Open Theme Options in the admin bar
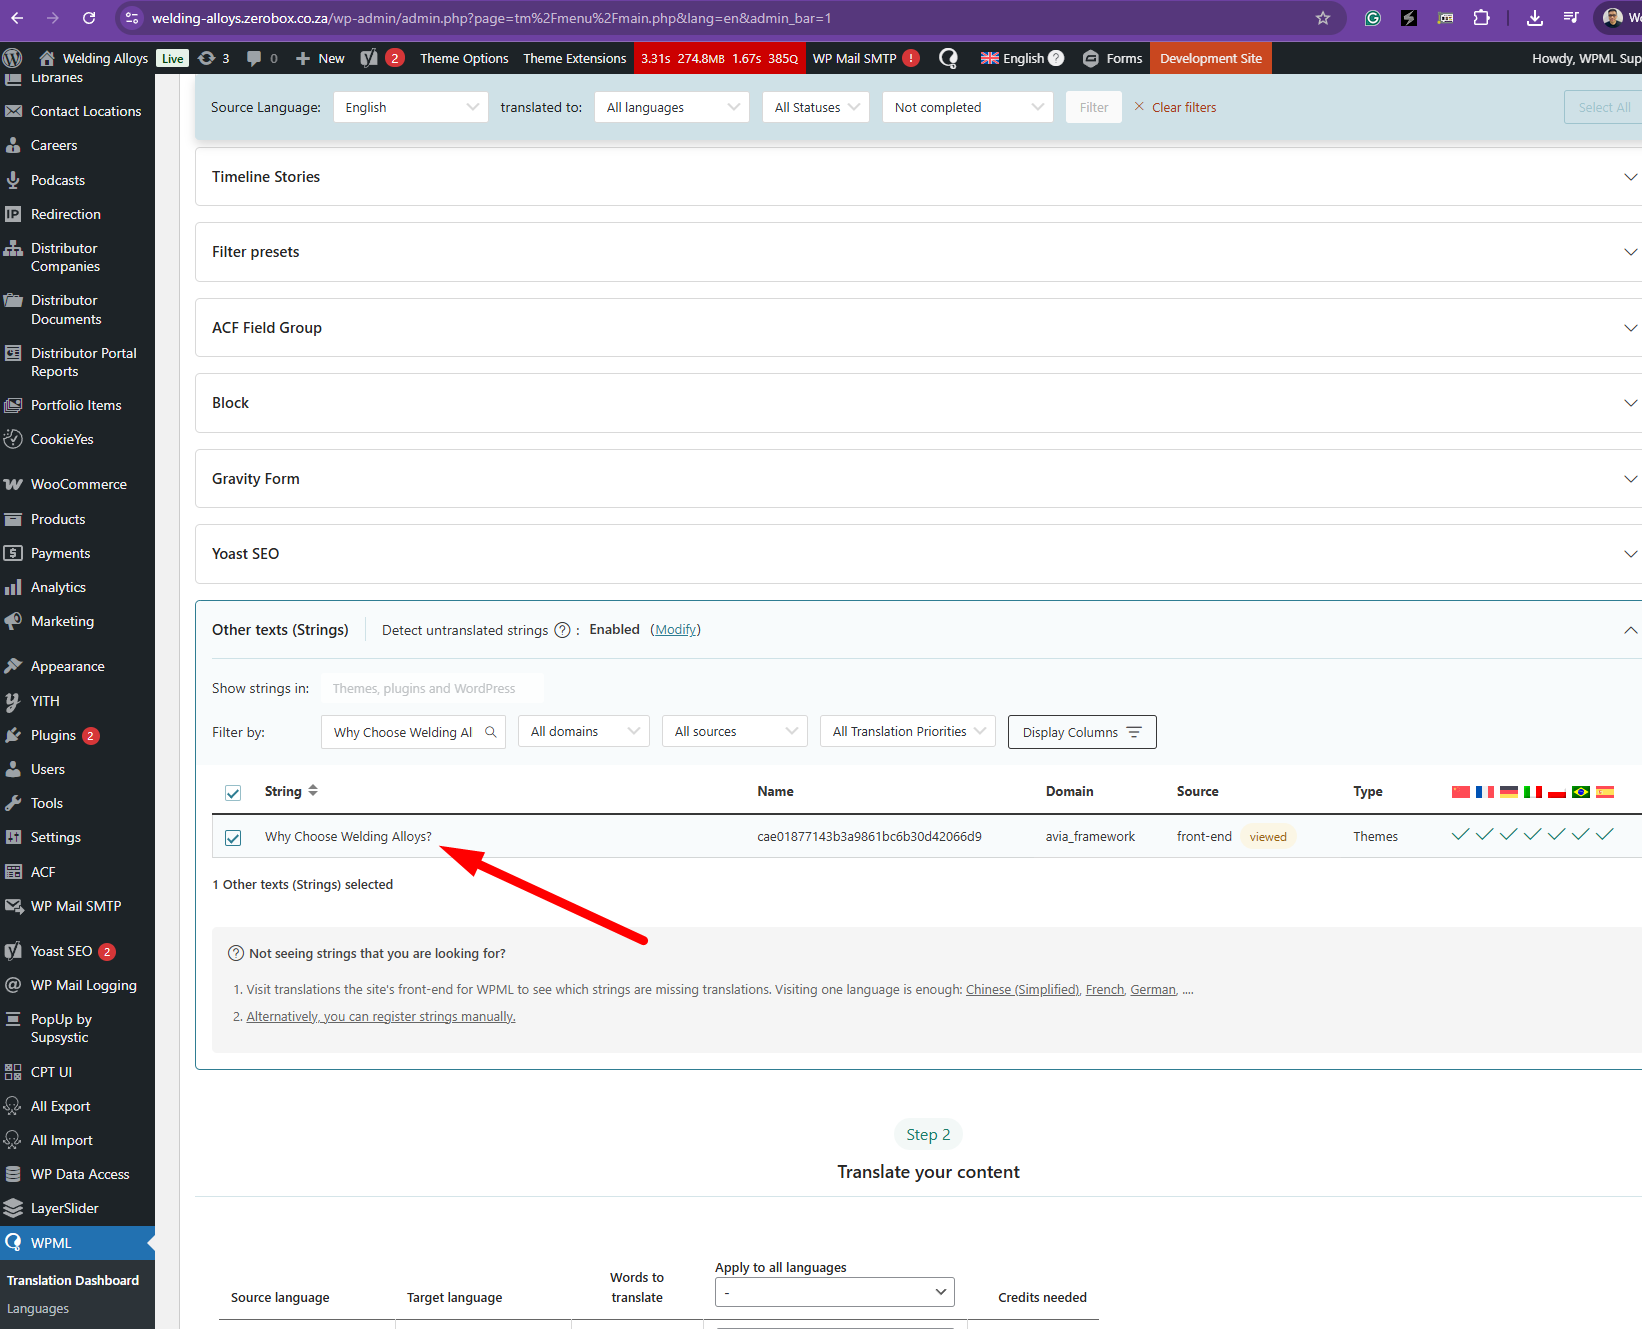 tap(464, 58)
